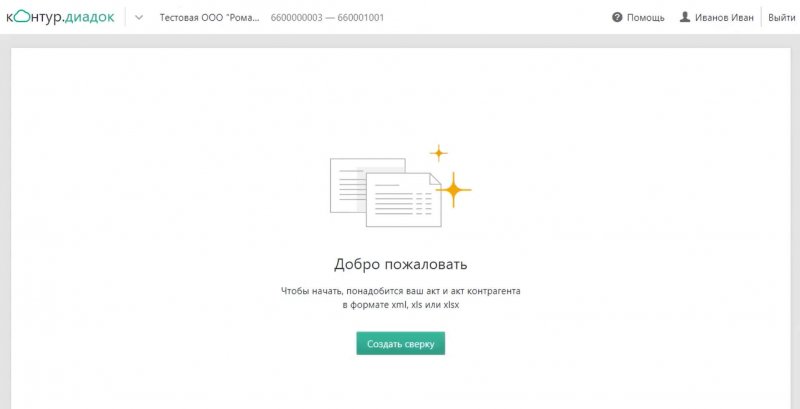Click the ИНН-КПП number 6600000003 — 660001001
The height and width of the screenshot is (409, 800).
[x=326, y=18]
